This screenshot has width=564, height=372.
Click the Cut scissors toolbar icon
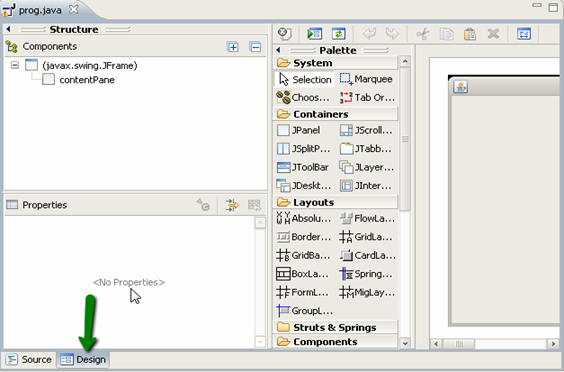[x=423, y=34]
